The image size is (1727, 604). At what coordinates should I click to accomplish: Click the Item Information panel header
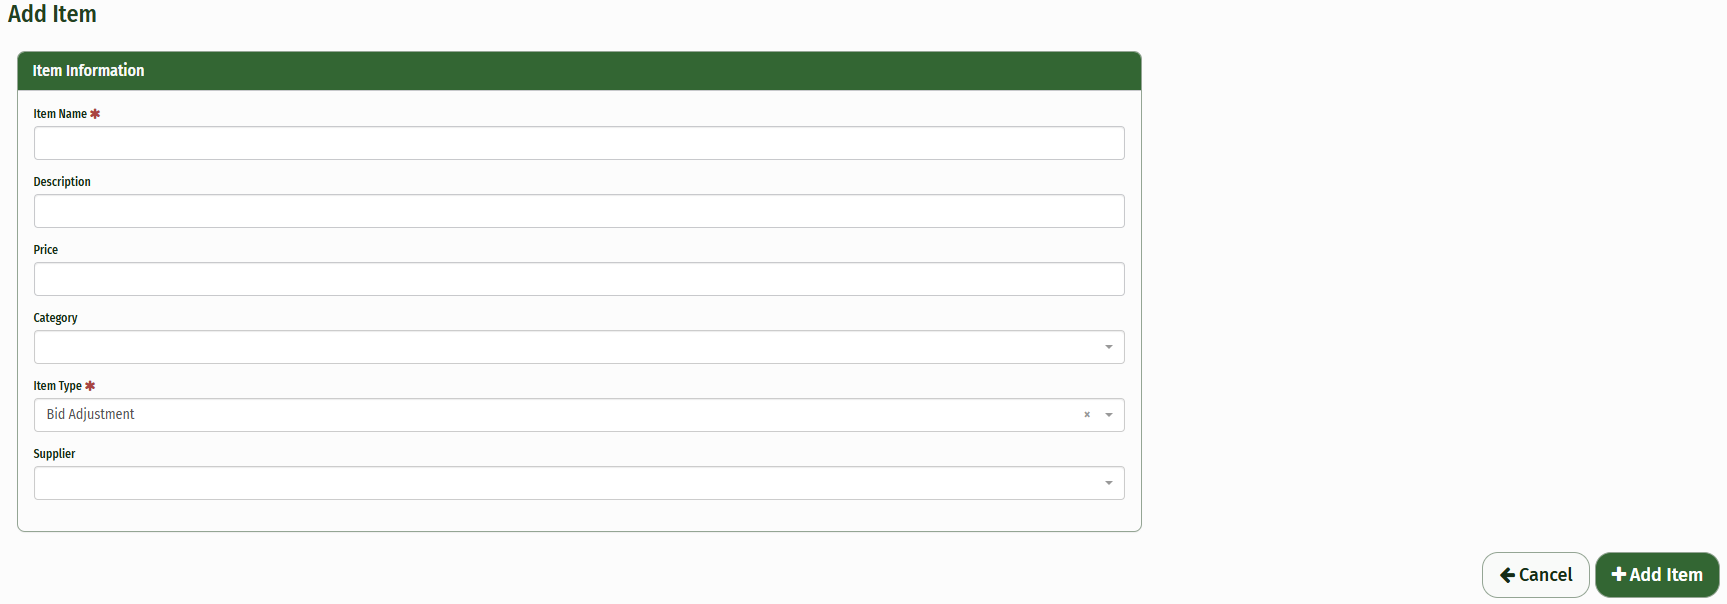pyautogui.click(x=579, y=71)
